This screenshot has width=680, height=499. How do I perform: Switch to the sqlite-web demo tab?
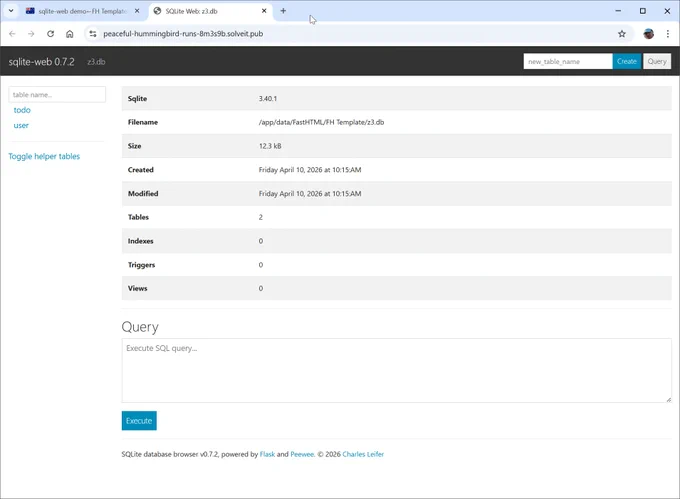[82, 11]
